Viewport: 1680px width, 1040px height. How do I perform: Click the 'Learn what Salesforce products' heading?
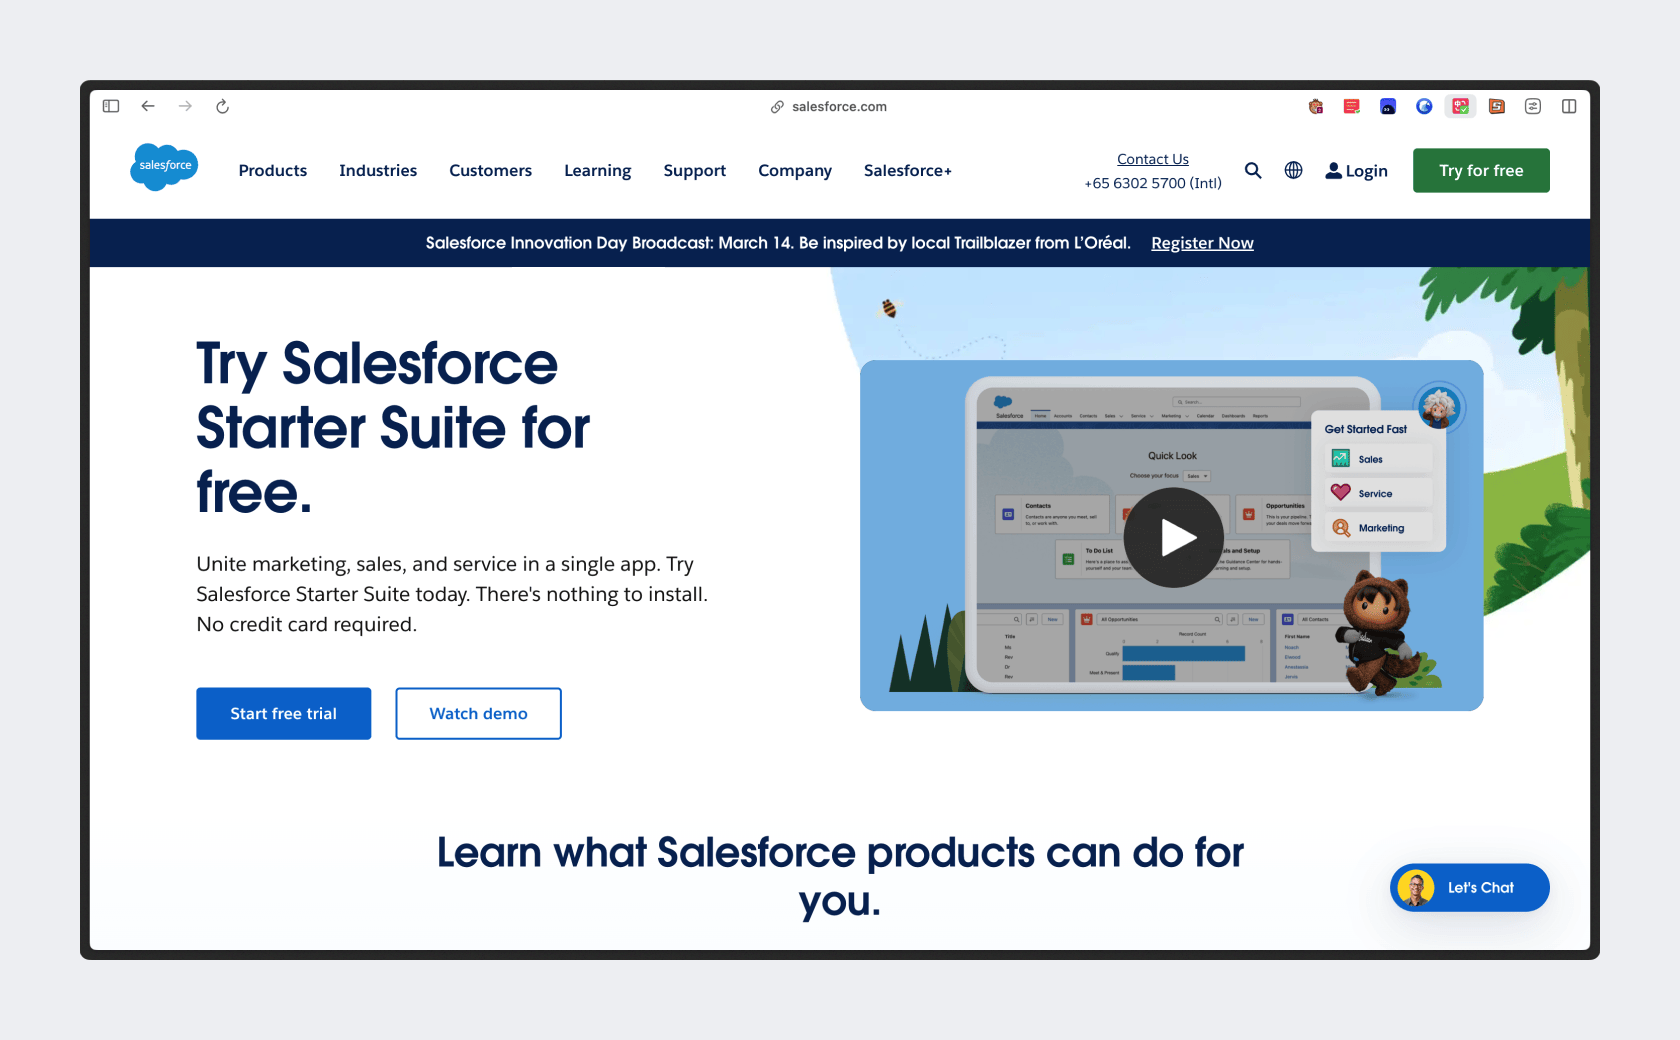tap(840, 877)
